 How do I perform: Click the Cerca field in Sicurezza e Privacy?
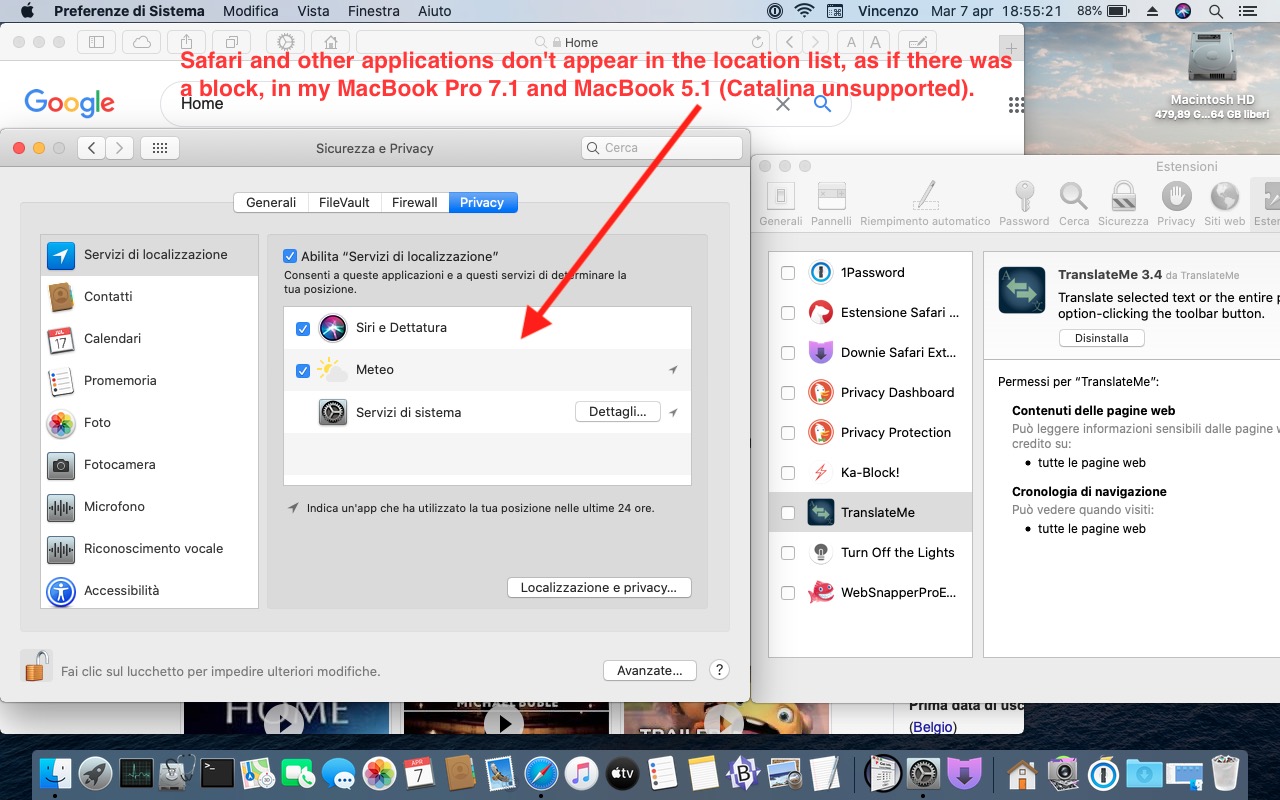[x=662, y=148]
